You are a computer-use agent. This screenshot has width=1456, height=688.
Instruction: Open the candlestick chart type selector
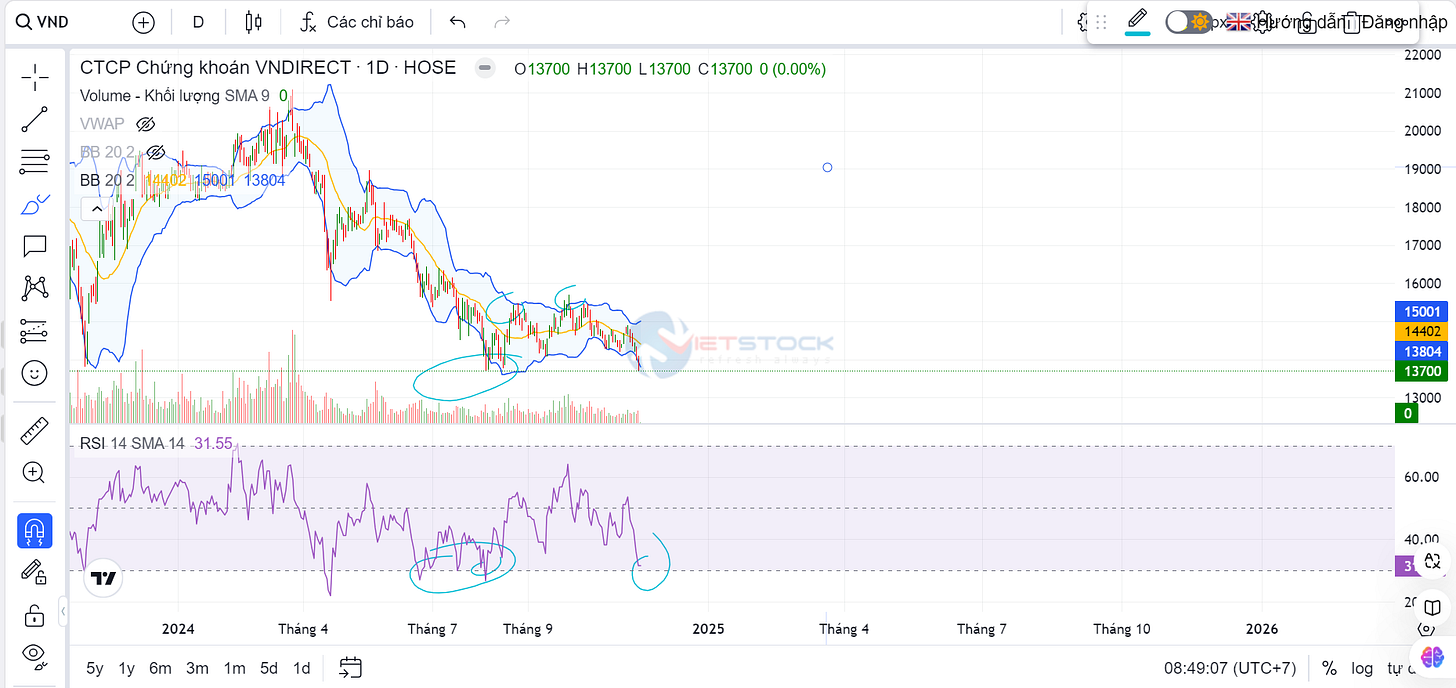point(253,22)
